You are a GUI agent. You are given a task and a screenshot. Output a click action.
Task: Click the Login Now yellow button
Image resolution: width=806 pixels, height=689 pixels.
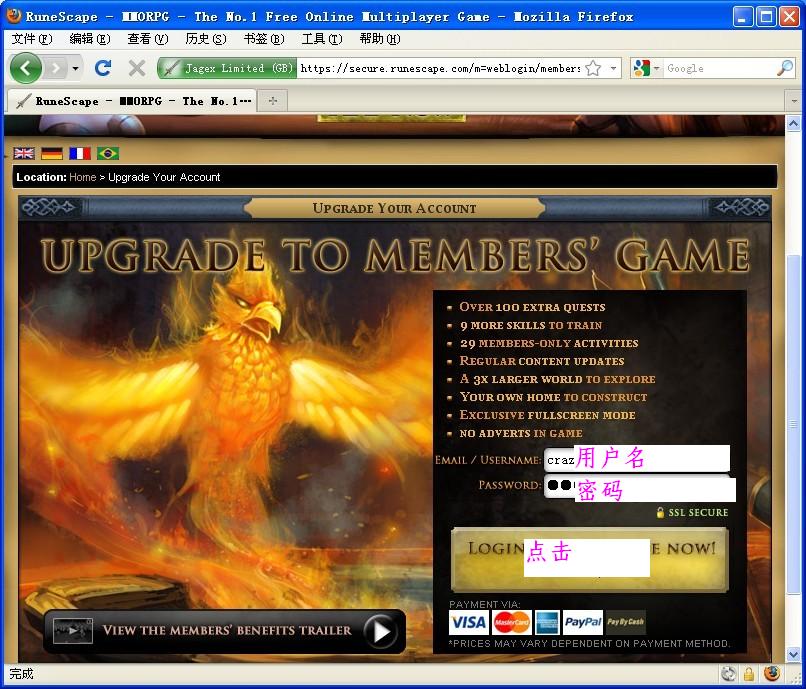[590, 559]
